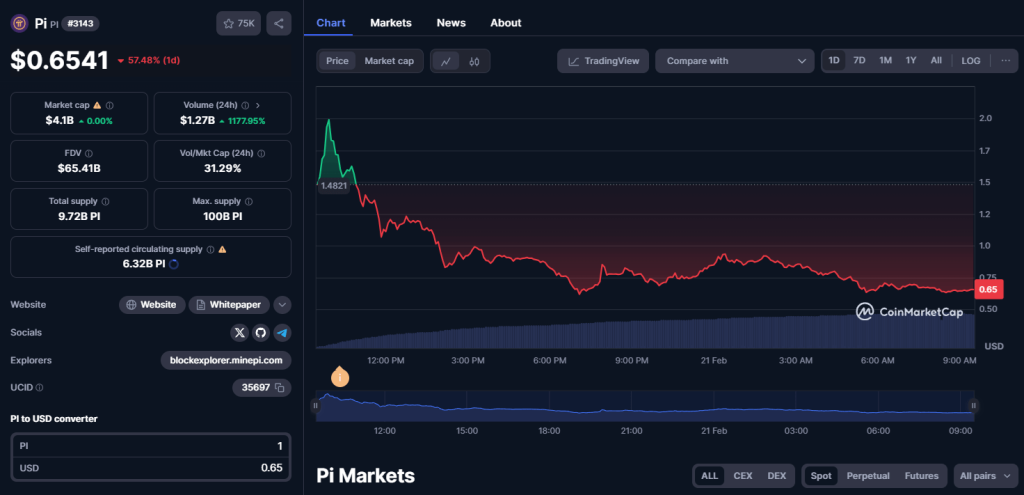Switch to candlestick chart icon
Image resolution: width=1024 pixels, height=495 pixels.
click(475, 61)
